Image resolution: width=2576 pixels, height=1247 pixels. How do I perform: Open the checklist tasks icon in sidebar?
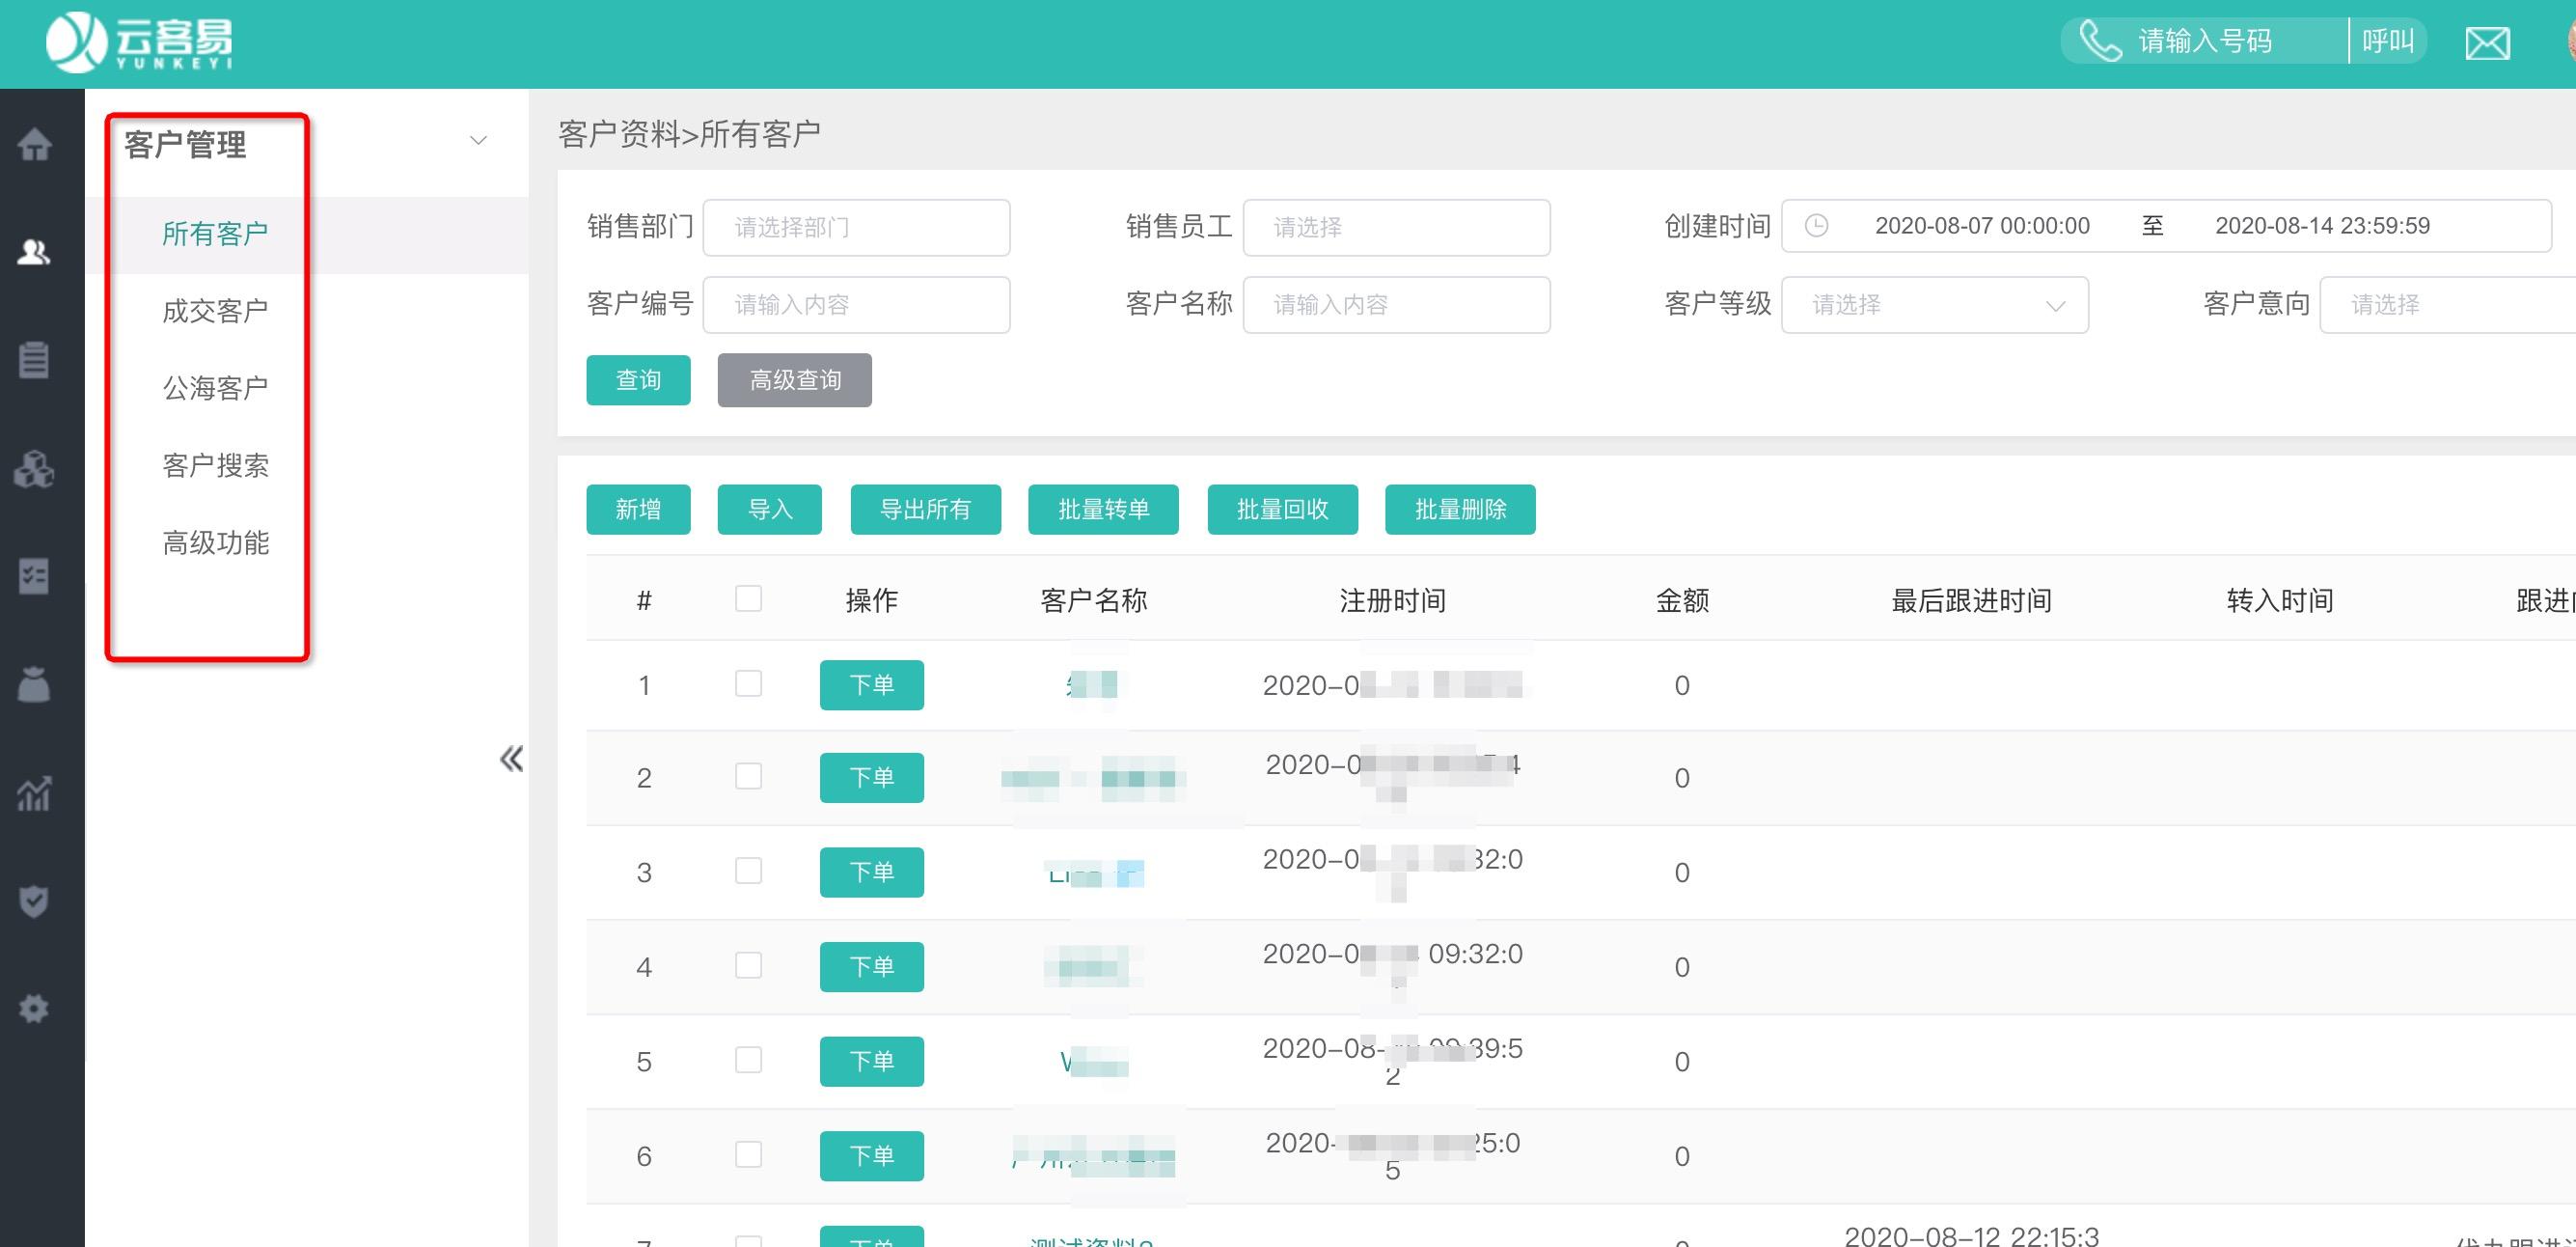point(34,577)
